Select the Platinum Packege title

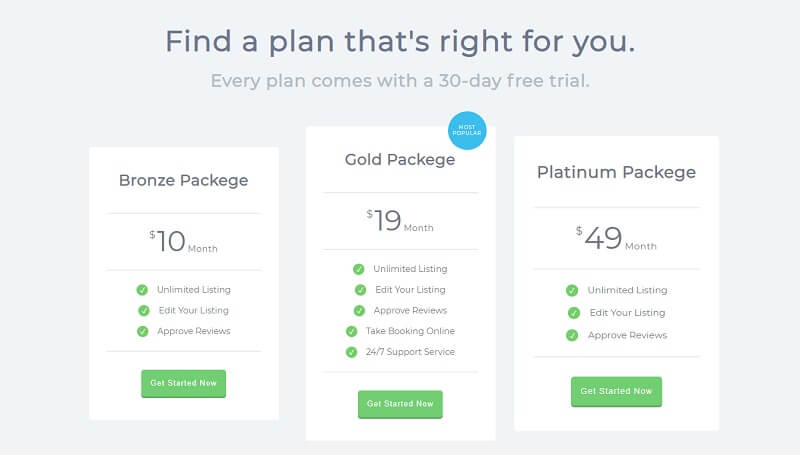coord(616,172)
